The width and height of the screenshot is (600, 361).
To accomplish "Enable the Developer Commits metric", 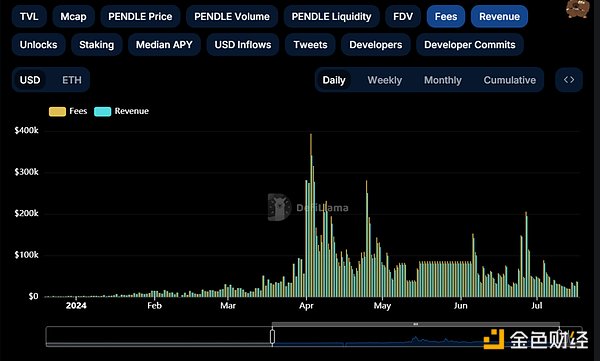I will pos(470,45).
